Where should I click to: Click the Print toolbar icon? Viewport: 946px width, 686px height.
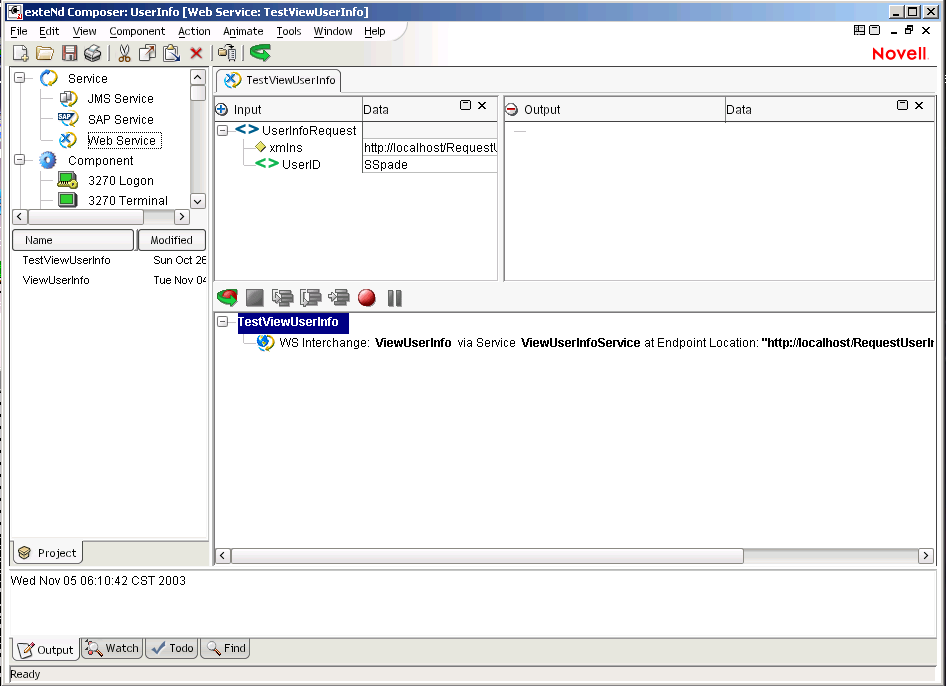[93, 53]
